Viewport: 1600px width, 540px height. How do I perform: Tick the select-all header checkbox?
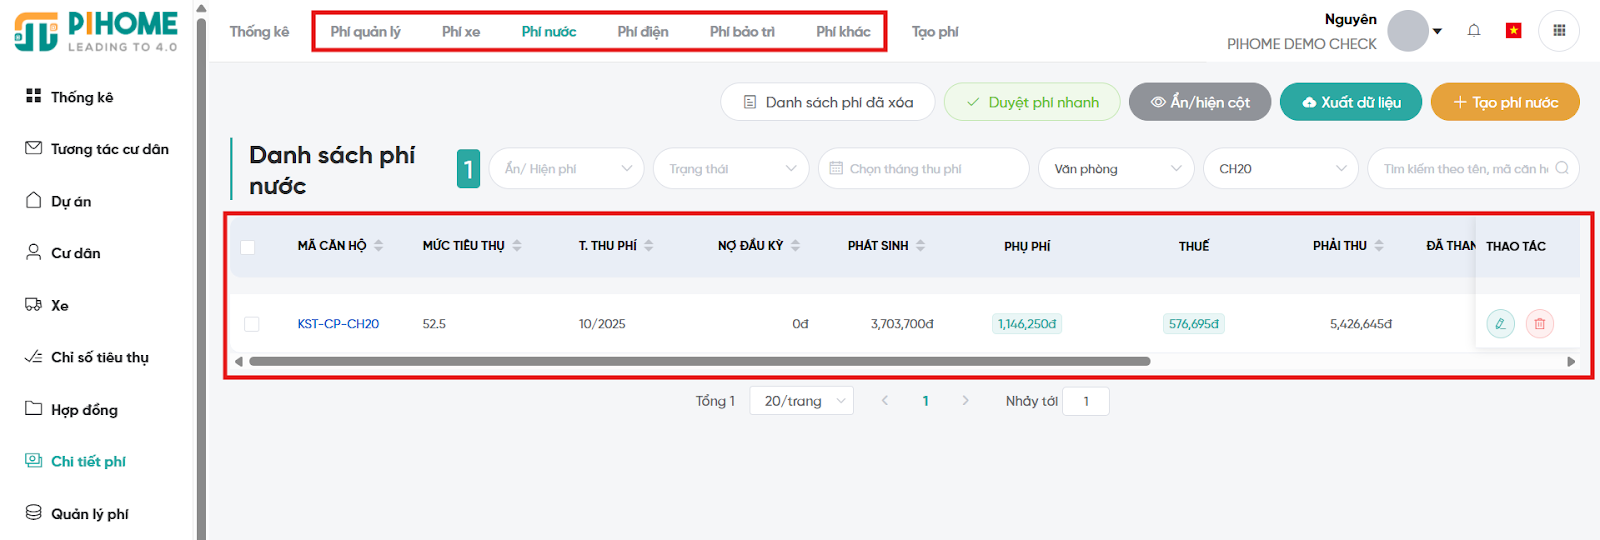tap(248, 247)
